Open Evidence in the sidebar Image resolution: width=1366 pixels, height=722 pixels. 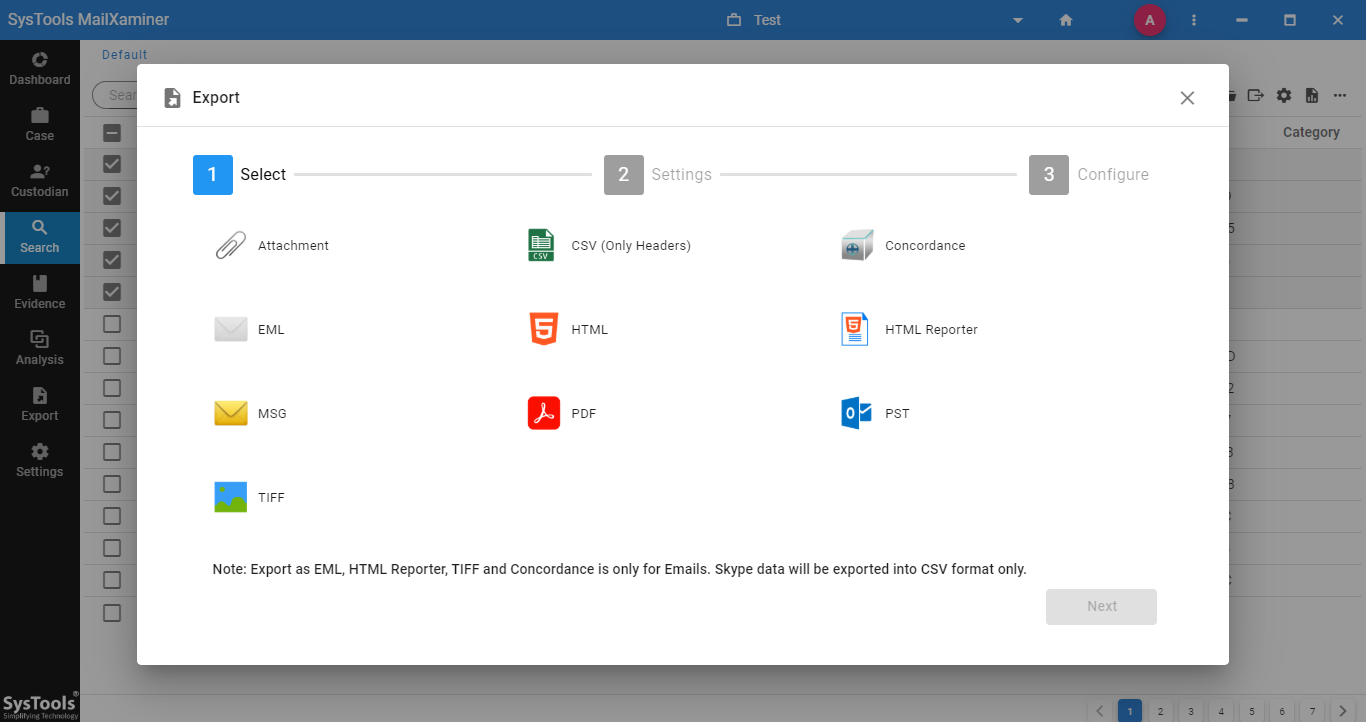coord(40,293)
